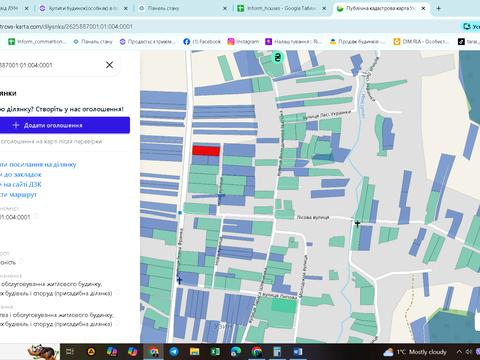
Task: Select the red highlighted parcel on map
Action: click(206, 151)
